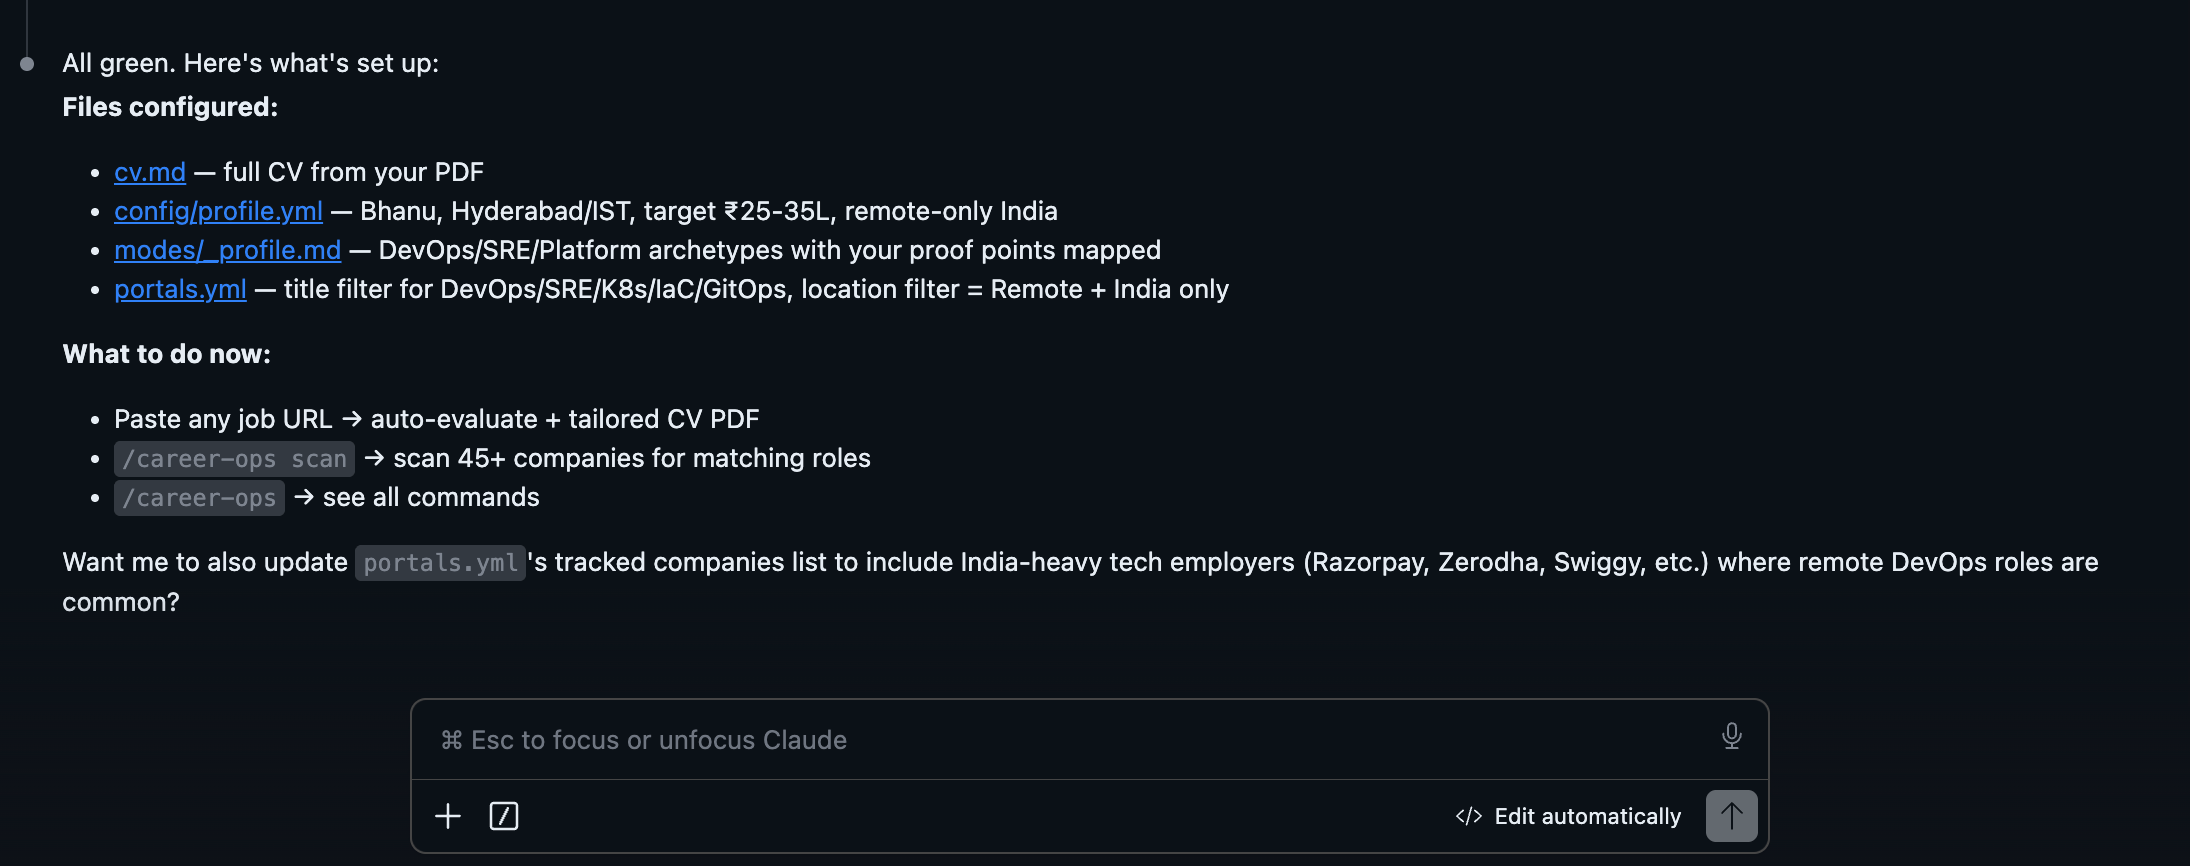Click the see all commands text
This screenshot has width=2190, height=866.
[431, 497]
